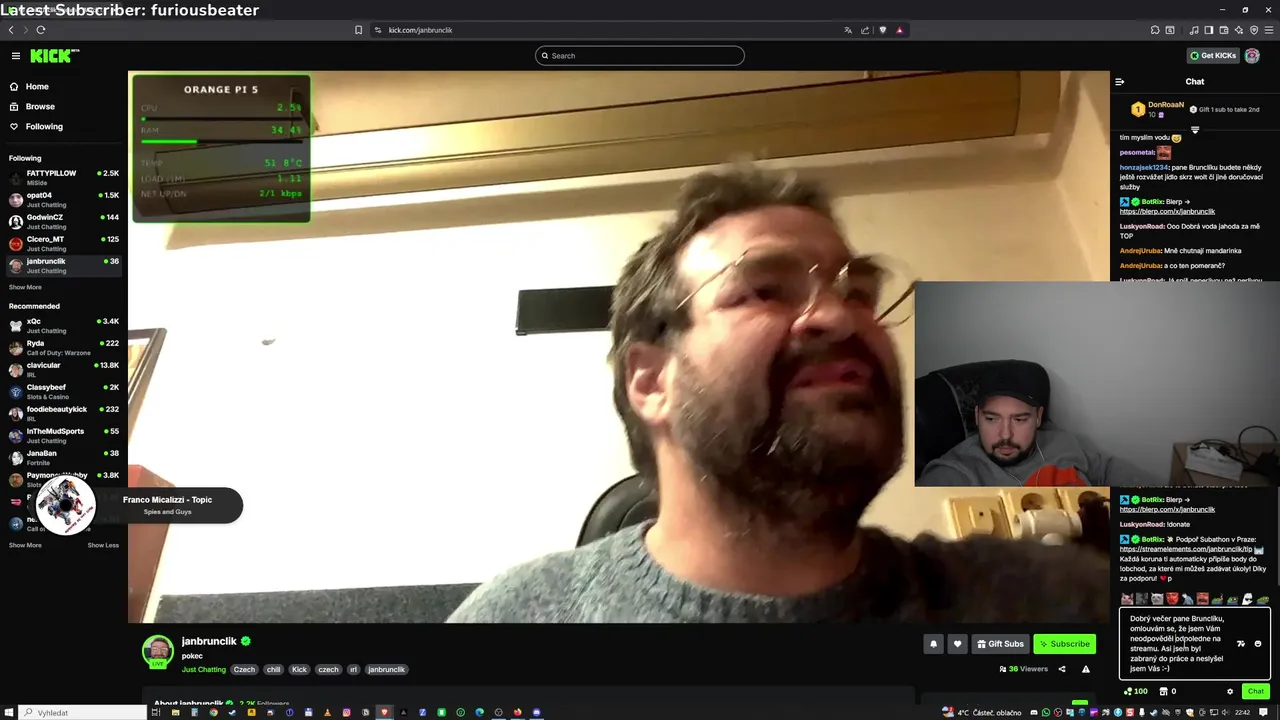Click share stream icon
This screenshot has width=1280, height=720.
click(1062, 669)
